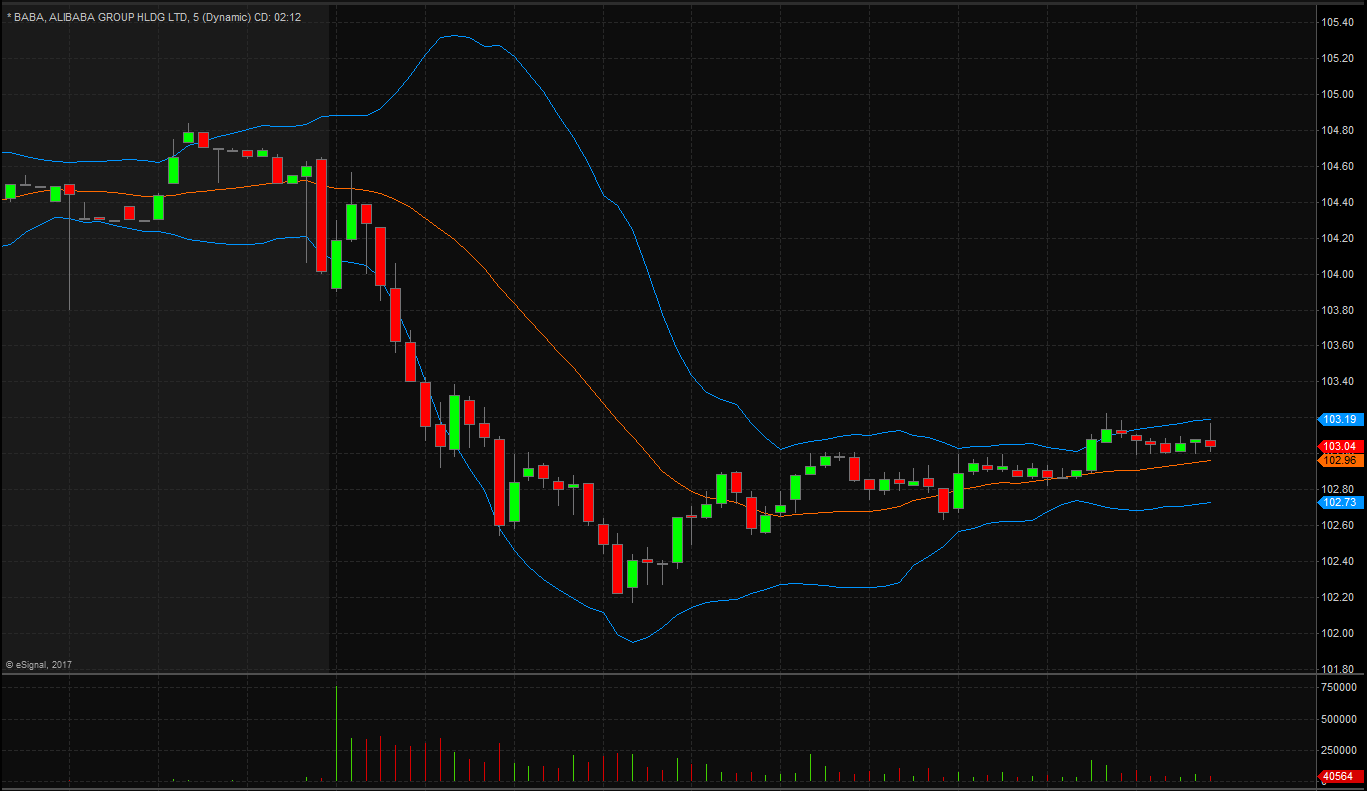This screenshot has width=1367, height=791.
Task: Select the red 103.04 last price tag
Action: coord(1339,446)
